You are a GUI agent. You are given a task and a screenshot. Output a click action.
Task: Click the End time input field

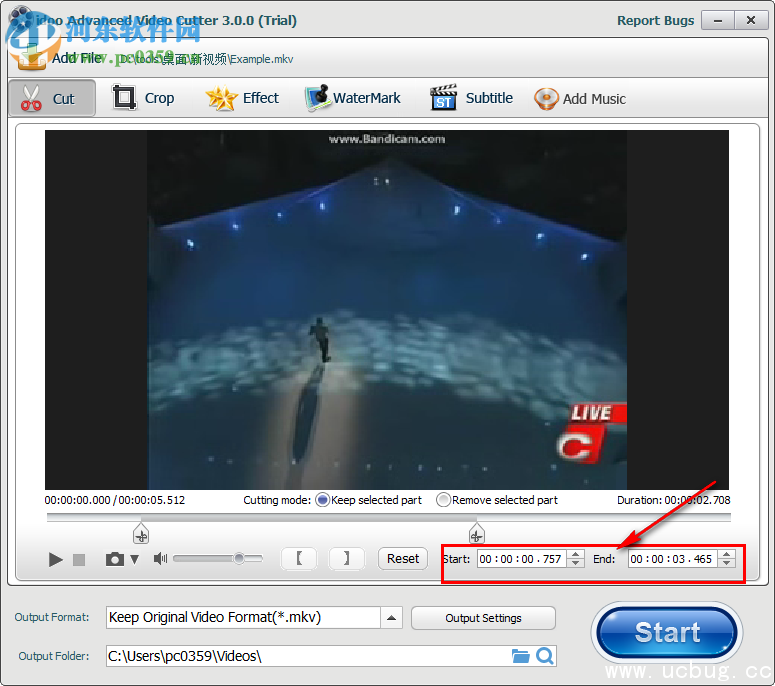point(673,559)
